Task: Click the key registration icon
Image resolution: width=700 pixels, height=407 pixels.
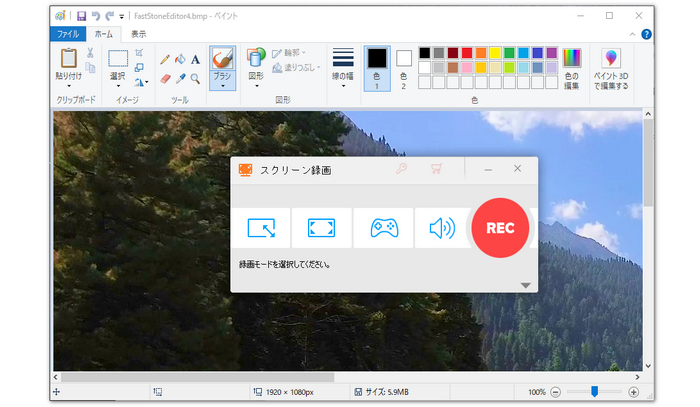Action: pos(401,169)
